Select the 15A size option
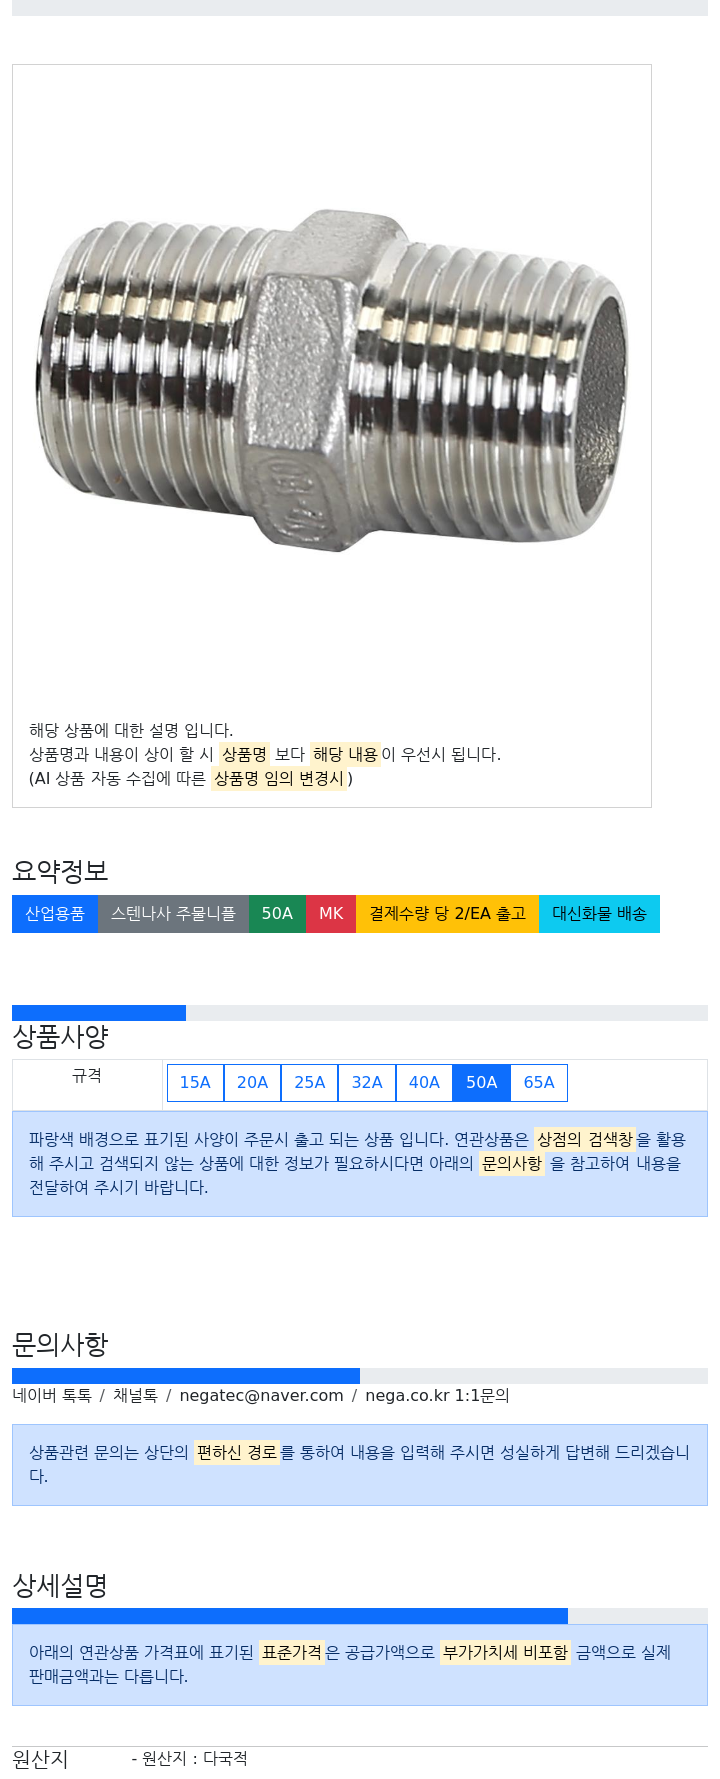 (195, 1082)
